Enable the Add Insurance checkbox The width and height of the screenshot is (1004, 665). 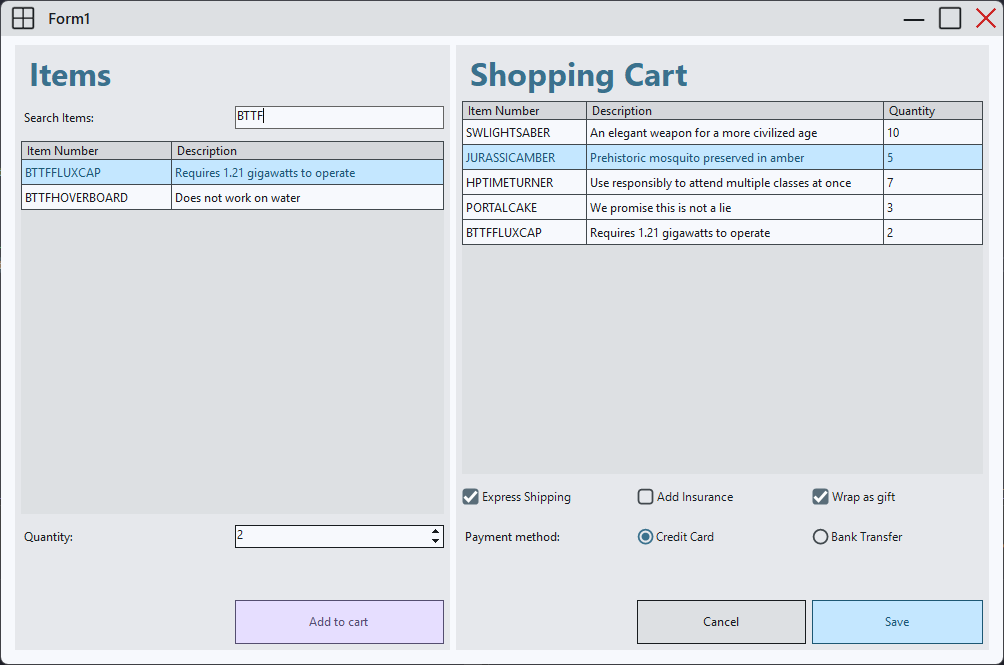(646, 497)
